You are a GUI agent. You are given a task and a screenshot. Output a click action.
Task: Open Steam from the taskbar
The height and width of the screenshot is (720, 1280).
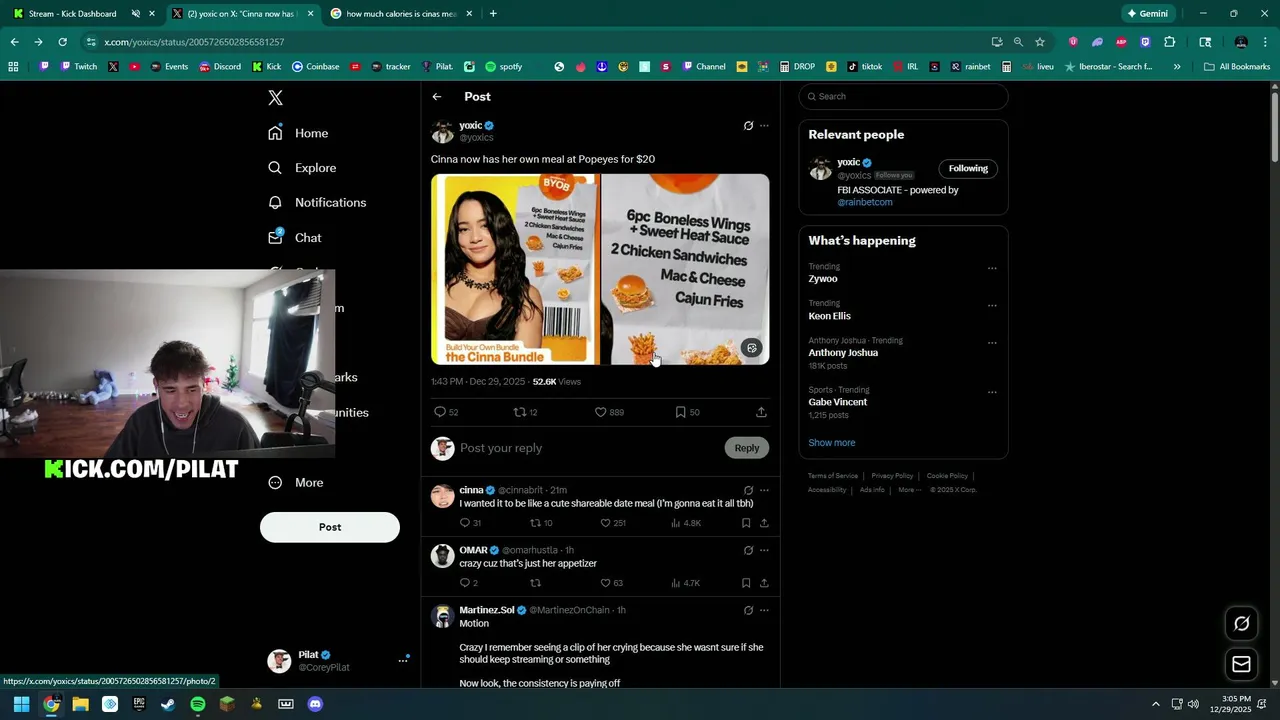click(168, 704)
